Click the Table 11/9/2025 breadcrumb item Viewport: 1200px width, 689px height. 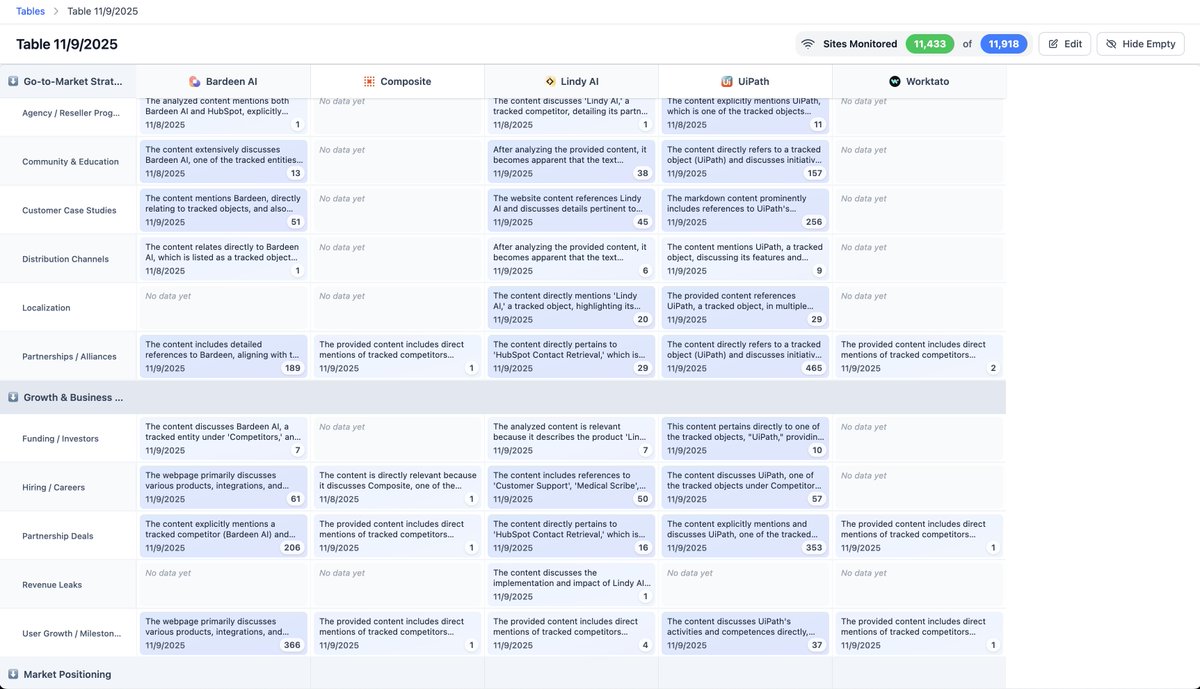click(x=103, y=11)
